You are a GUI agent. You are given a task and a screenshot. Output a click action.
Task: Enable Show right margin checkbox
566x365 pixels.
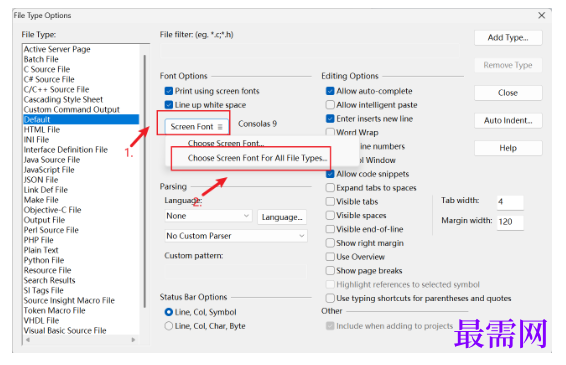330,243
